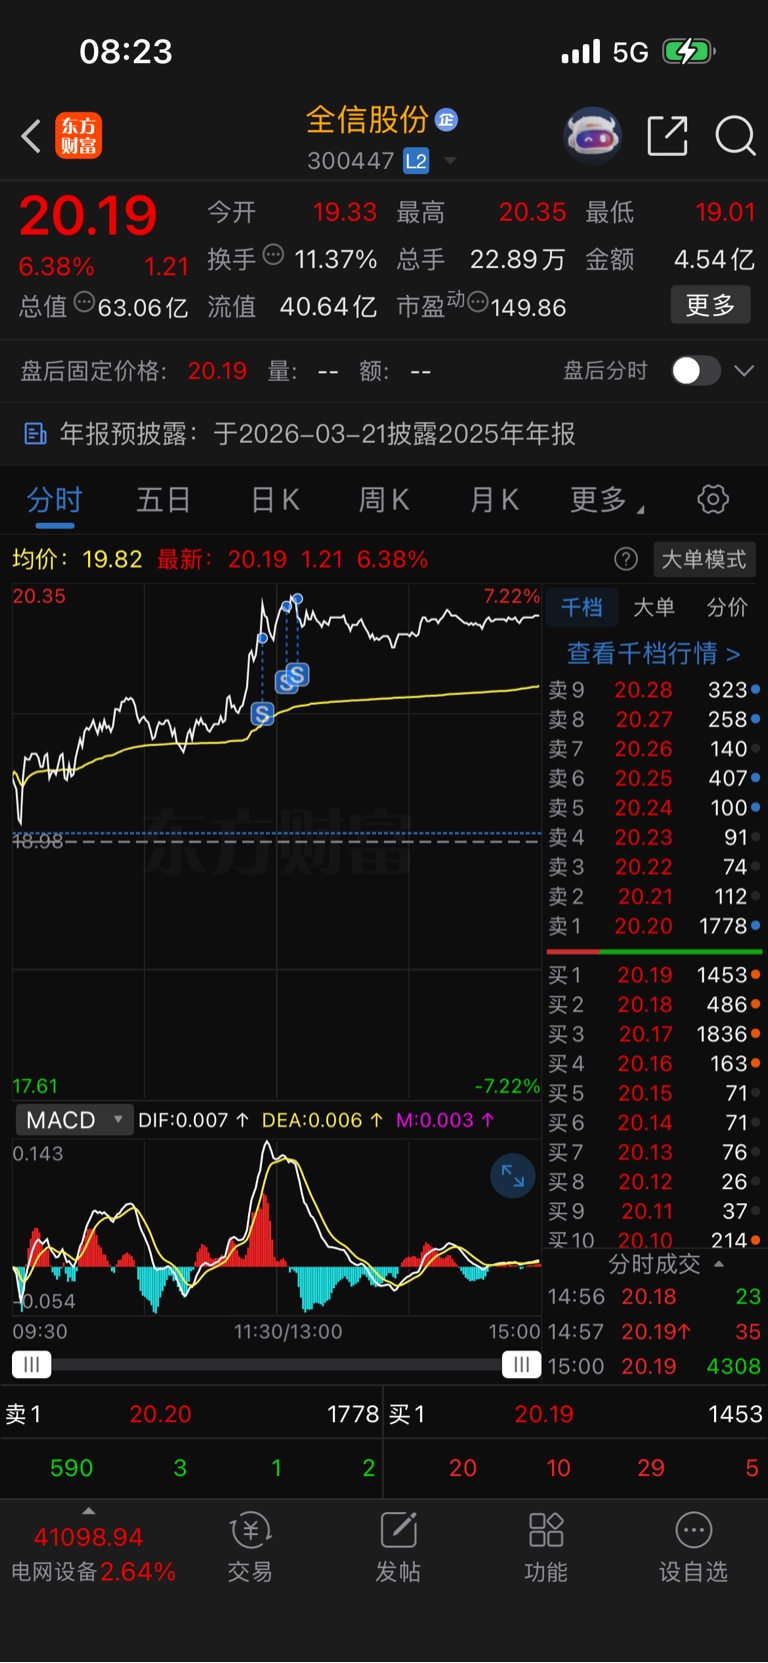The image size is (768, 1663).
Task: Tap the 年报预披露 document icon
Action: click(x=35, y=433)
